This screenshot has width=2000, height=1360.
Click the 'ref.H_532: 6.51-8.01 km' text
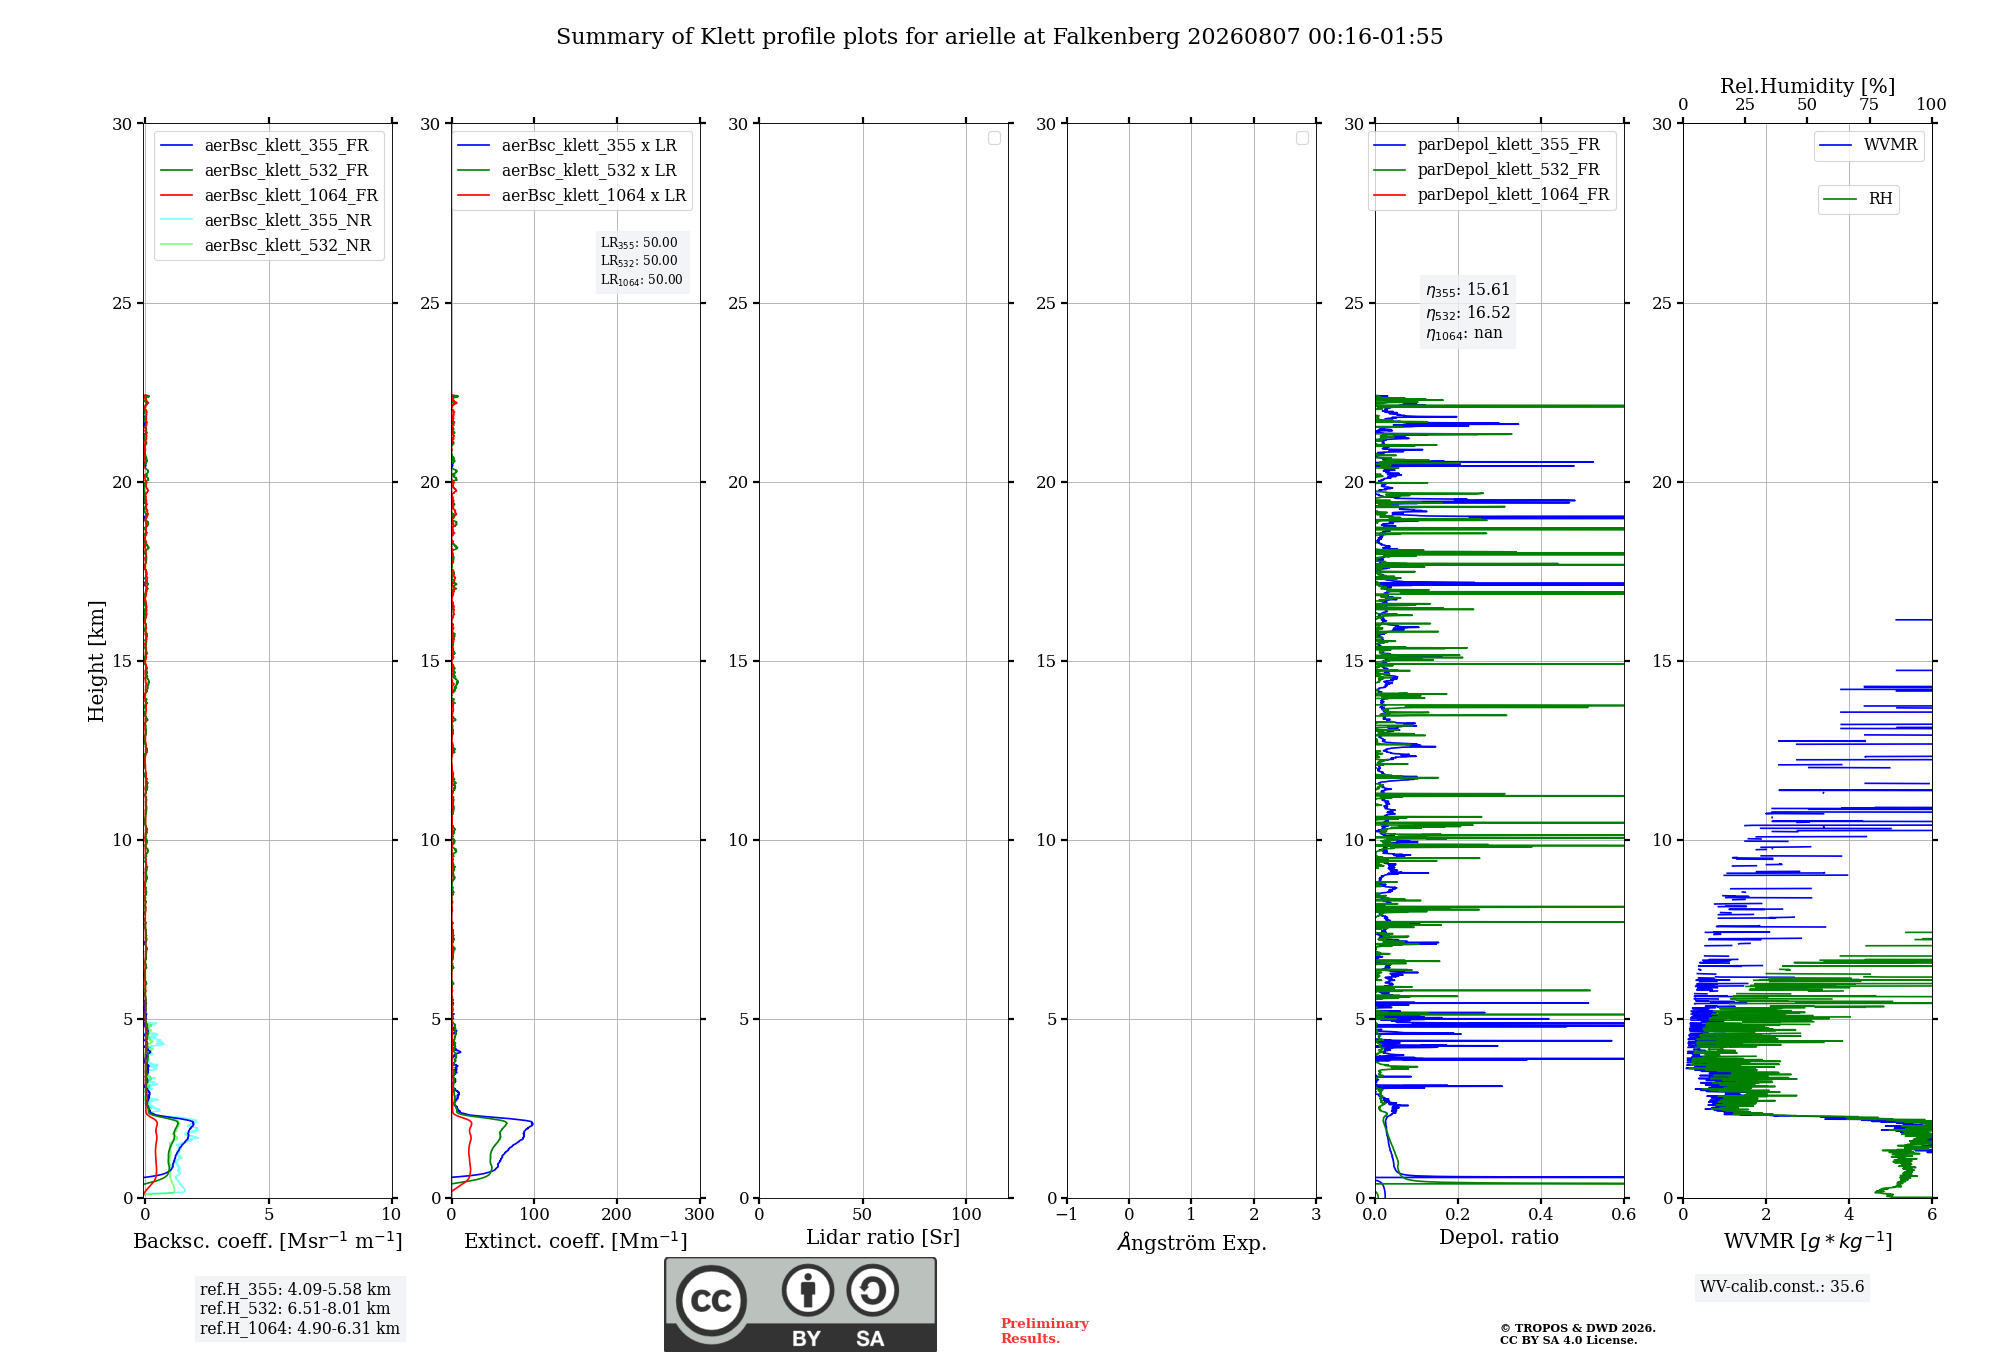click(x=295, y=1309)
